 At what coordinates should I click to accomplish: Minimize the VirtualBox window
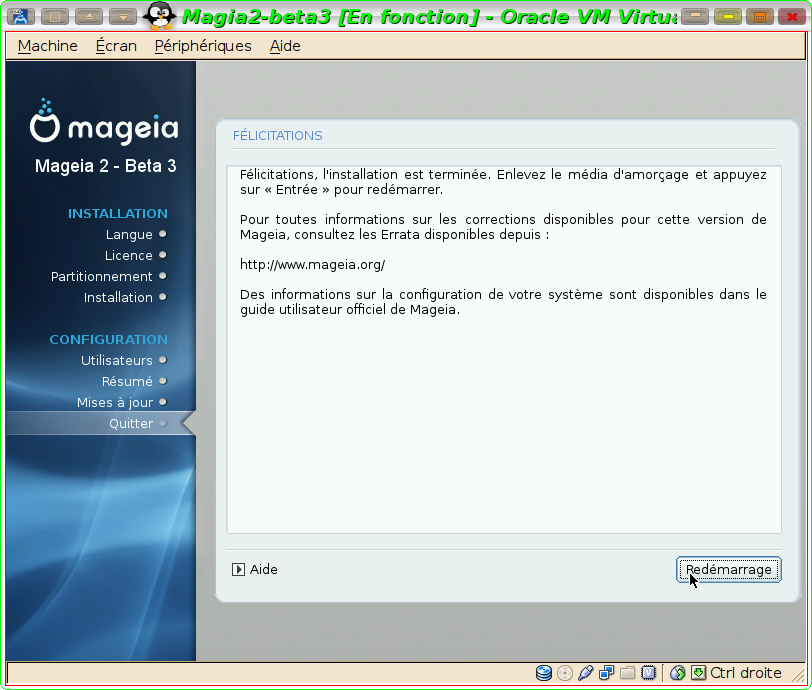(x=695, y=17)
